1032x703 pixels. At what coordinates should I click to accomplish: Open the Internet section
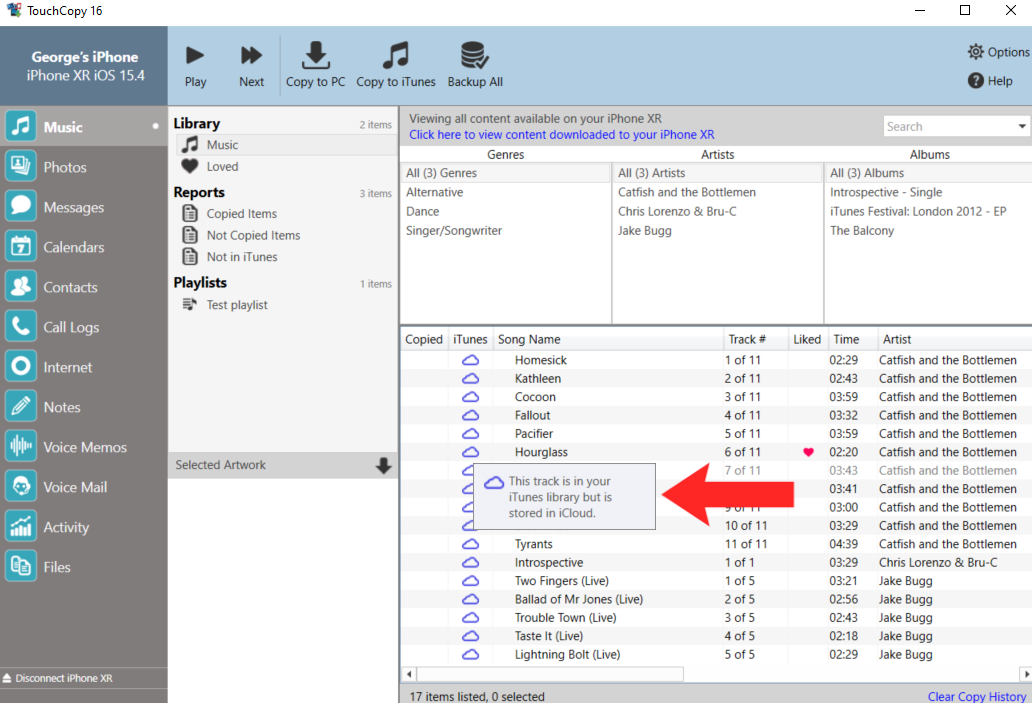point(84,367)
